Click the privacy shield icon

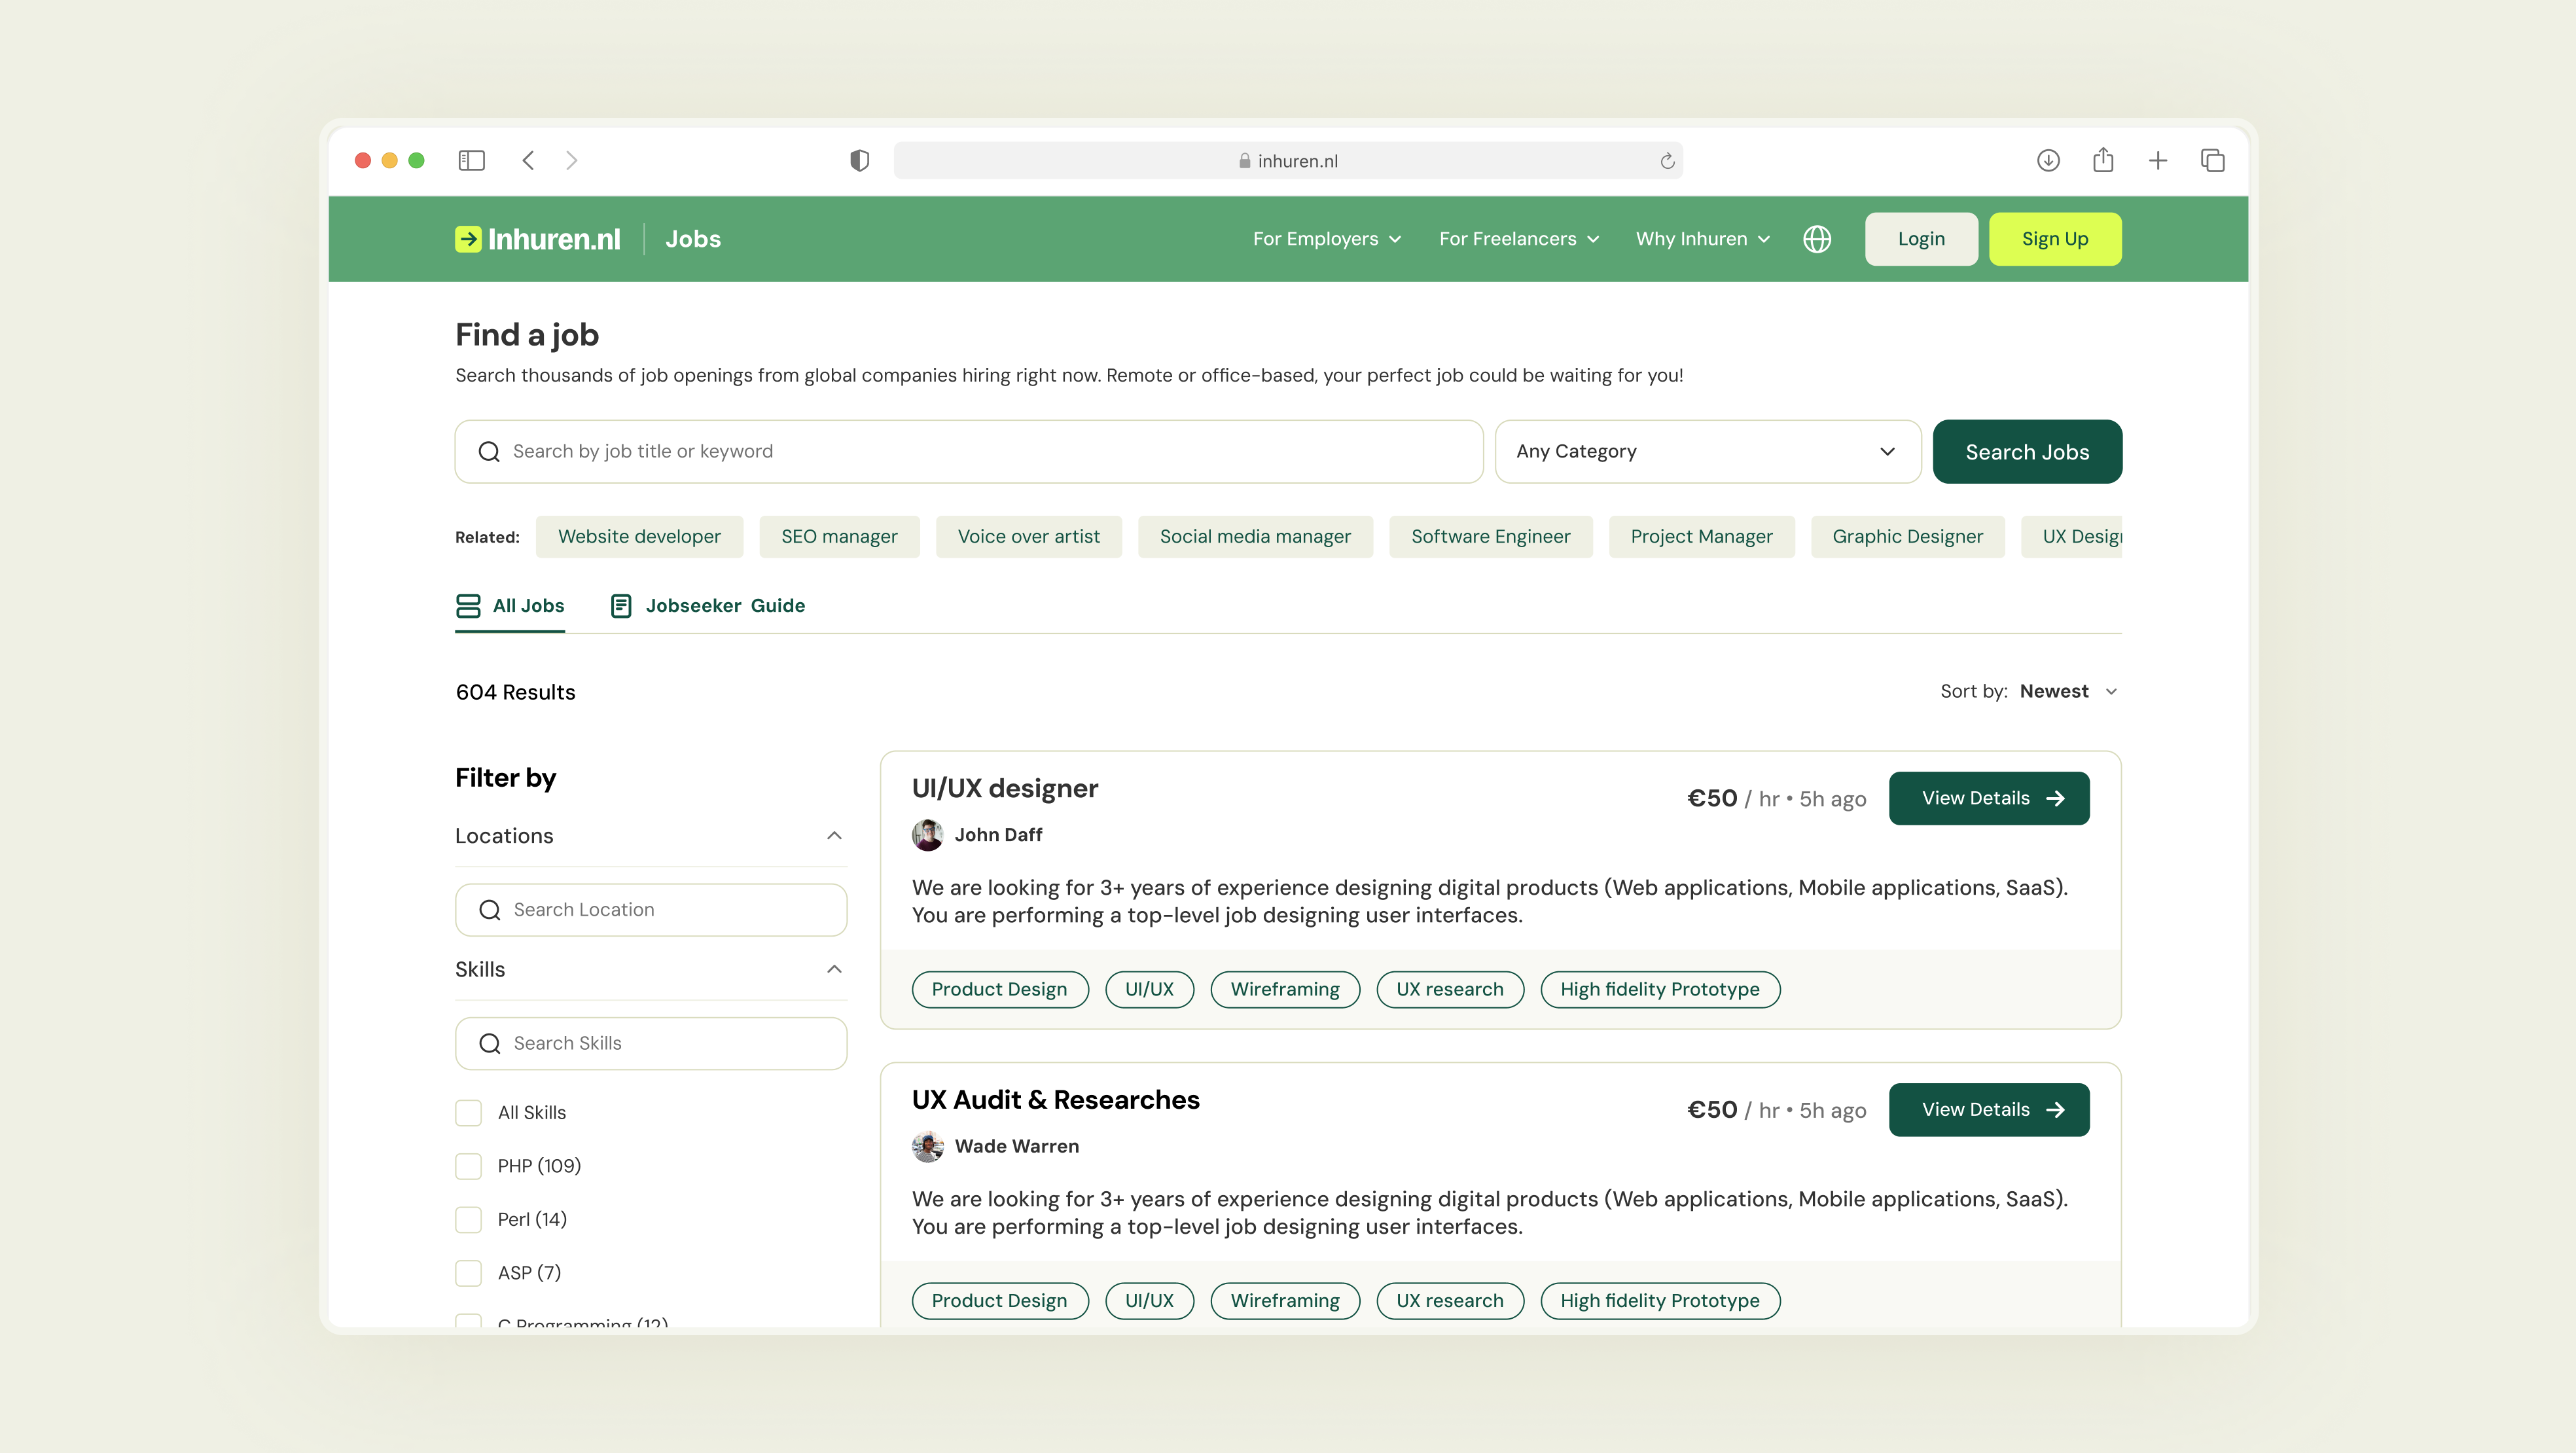(859, 160)
